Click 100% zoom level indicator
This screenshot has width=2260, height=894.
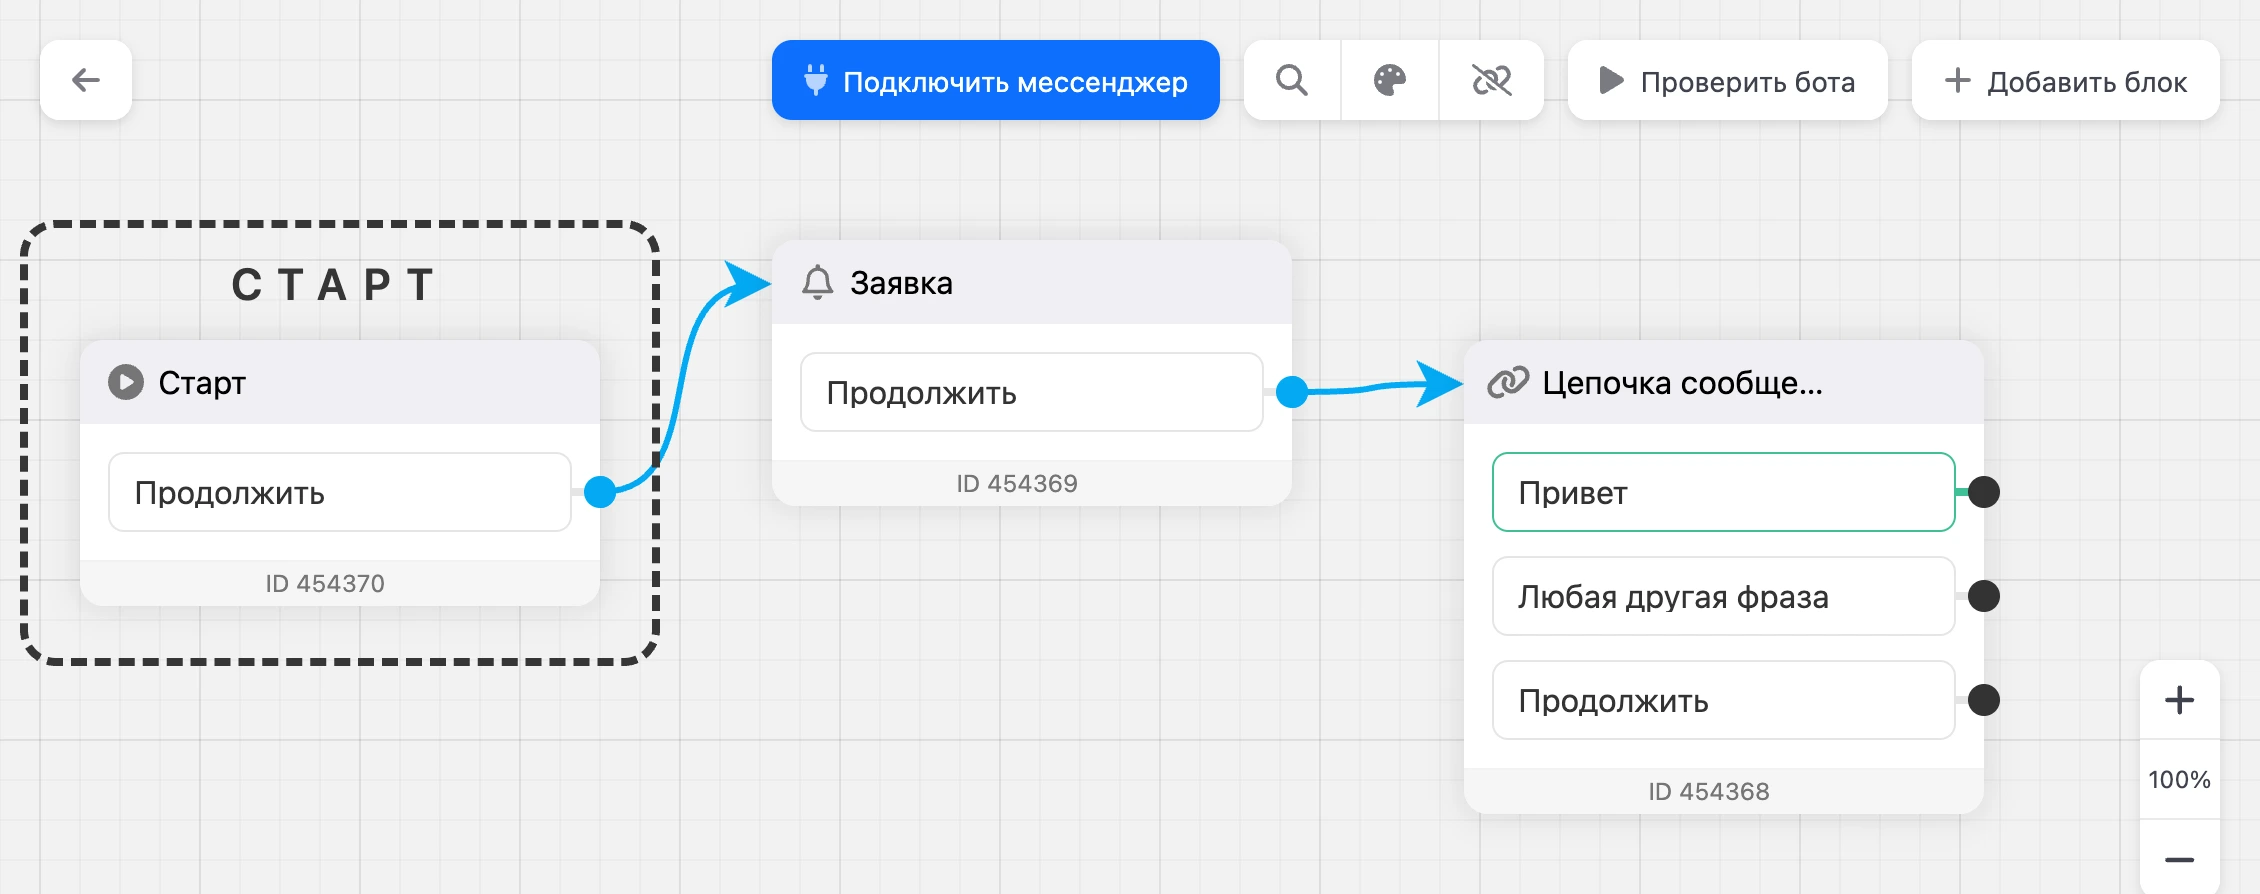pyautogui.click(x=2180, y=779)
